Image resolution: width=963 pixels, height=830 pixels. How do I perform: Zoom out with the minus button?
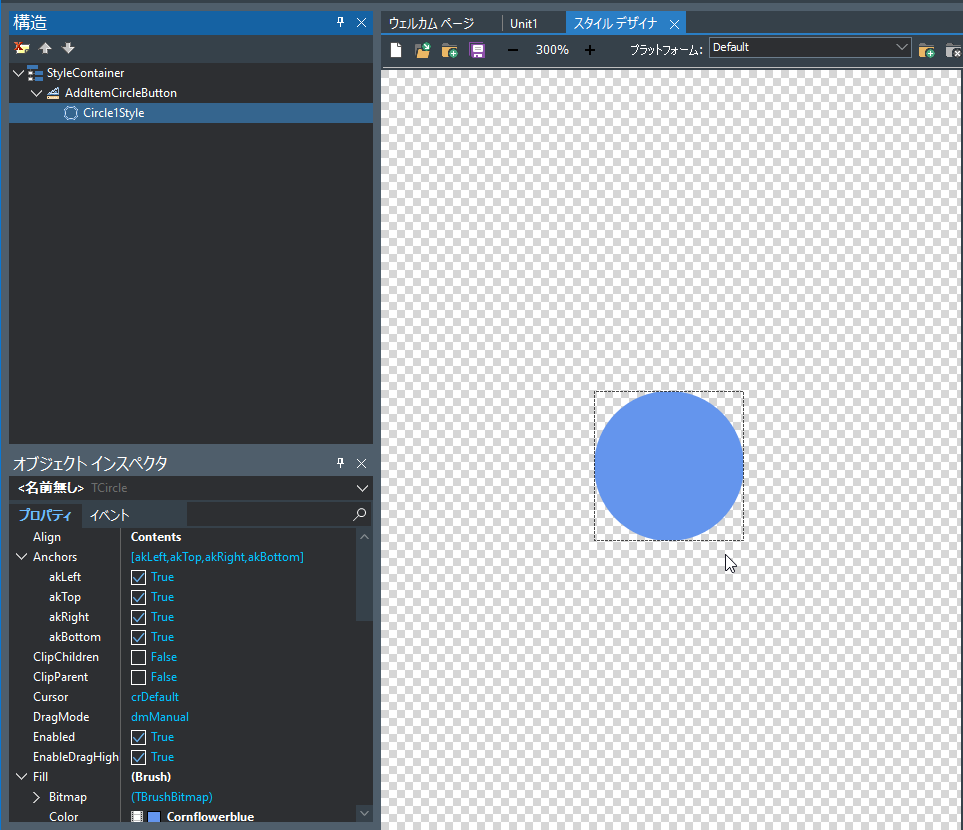513,50
